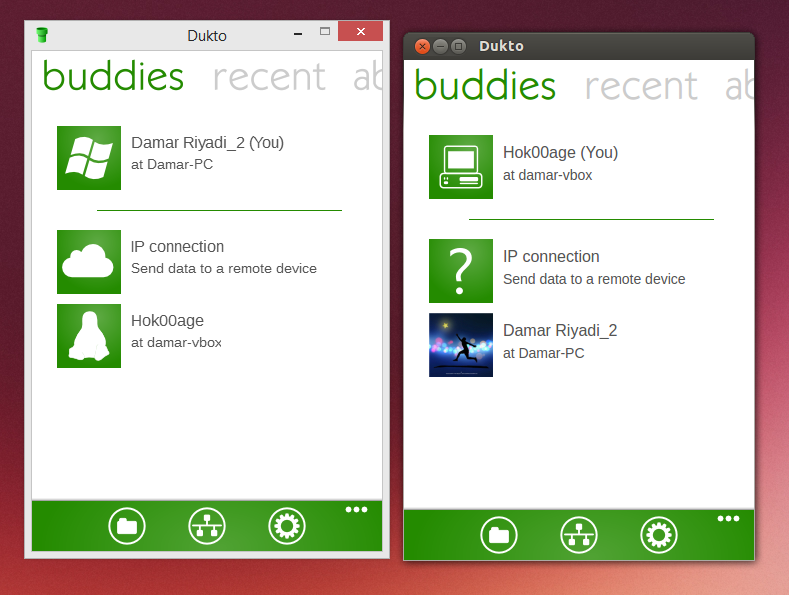
Task: Click 'Send data to a remote device' in left window
Action: [x=224, y=268]
